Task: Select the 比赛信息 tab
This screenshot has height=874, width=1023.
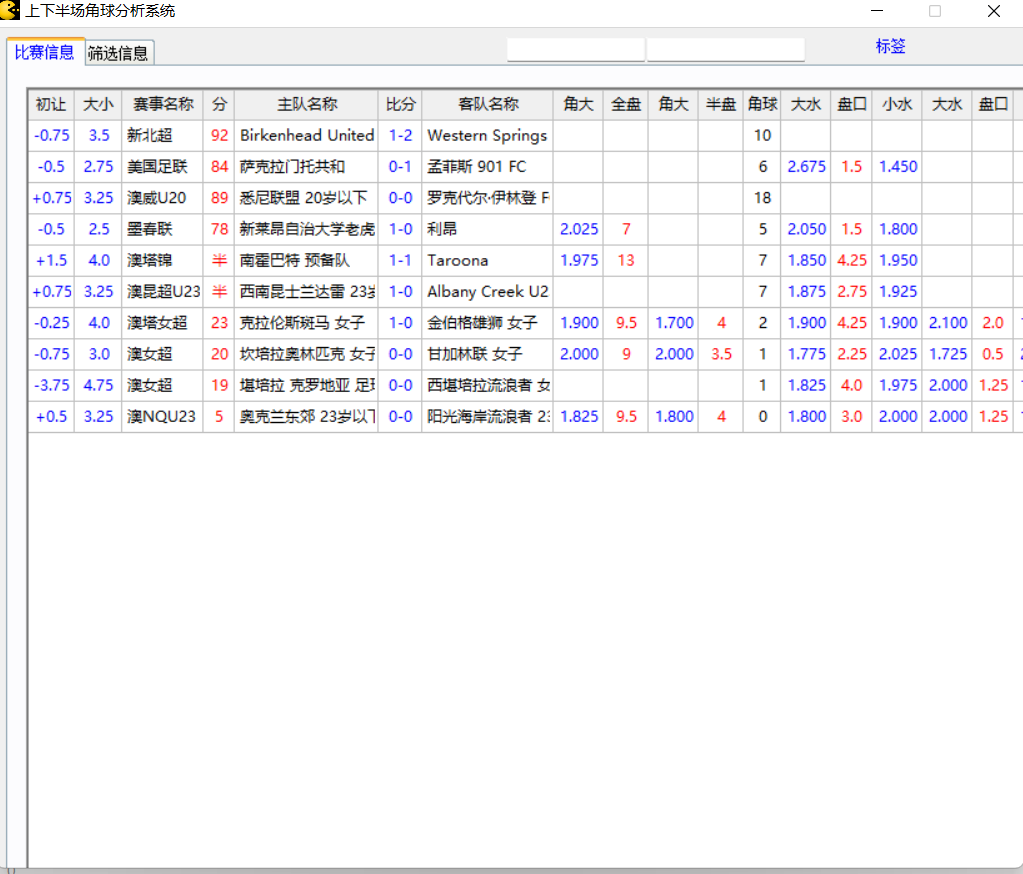Action: pyautogui.click(x=45, y=52)
